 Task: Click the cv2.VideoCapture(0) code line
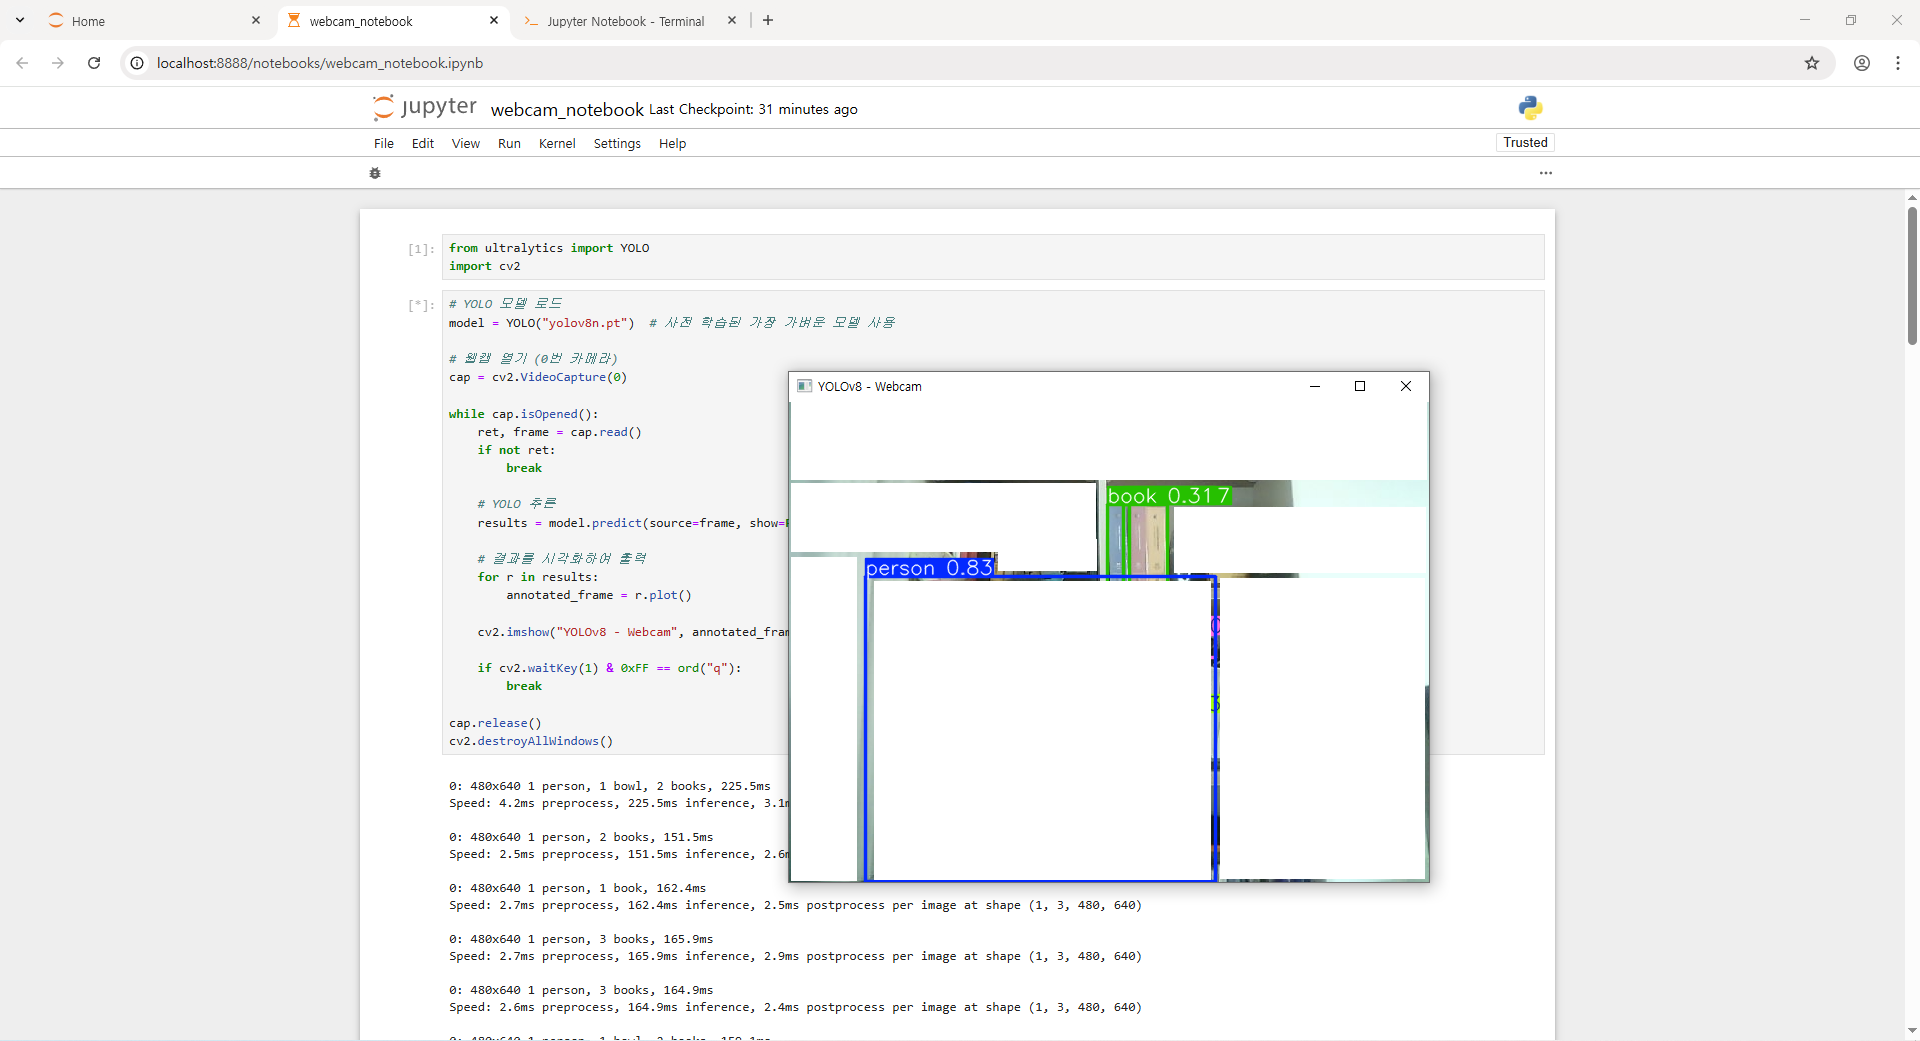pos(538,377)
